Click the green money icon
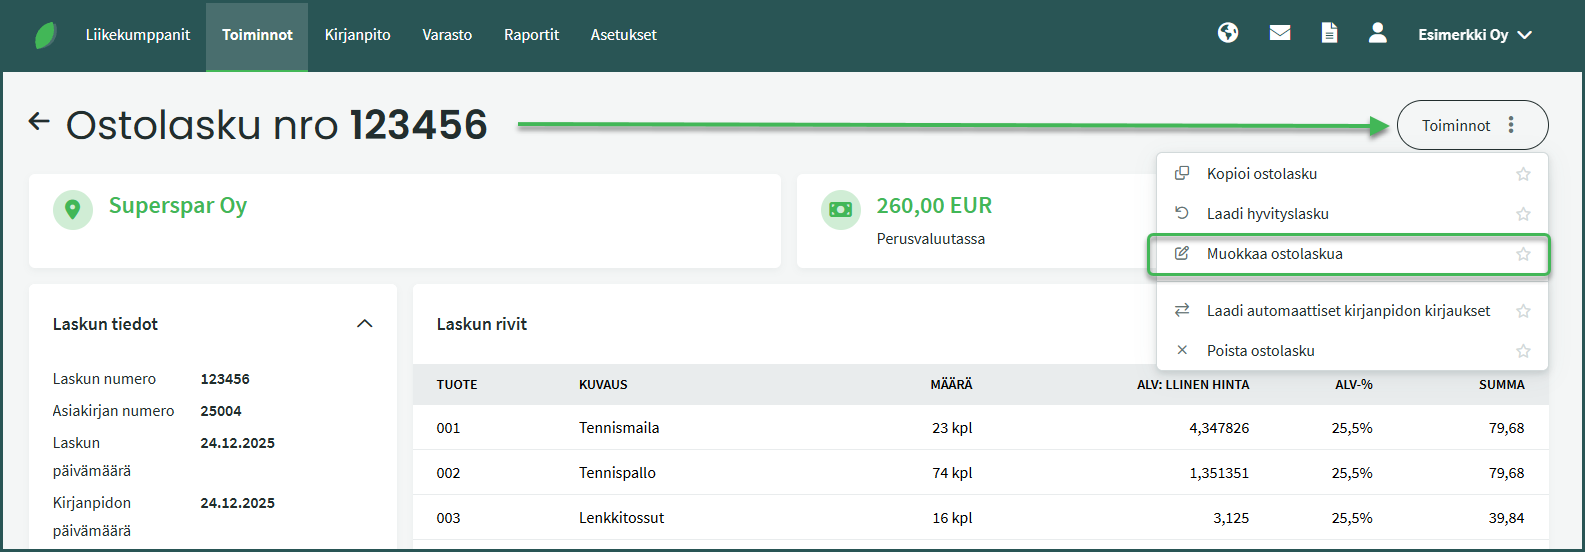The height and width of the screenshot is (552, 1585). coord(840,210)
